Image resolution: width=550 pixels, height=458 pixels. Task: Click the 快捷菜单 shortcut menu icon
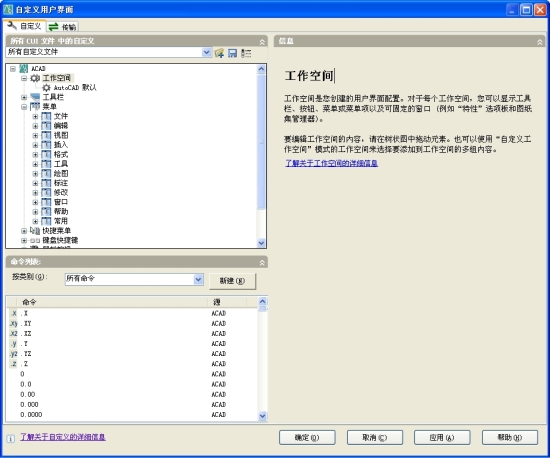tap(35, 230)
